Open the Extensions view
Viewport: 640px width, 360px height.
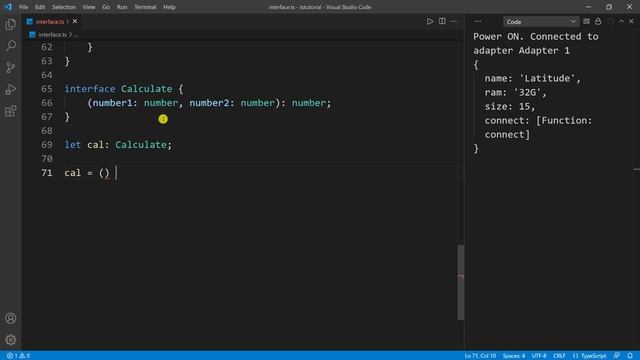(11, 111)
